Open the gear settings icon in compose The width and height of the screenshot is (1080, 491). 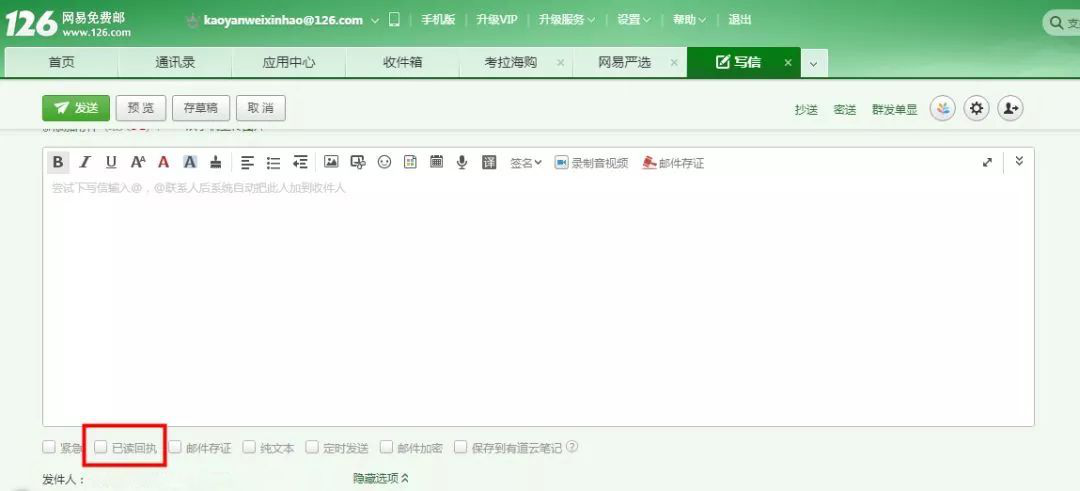[x=976, y=109]
